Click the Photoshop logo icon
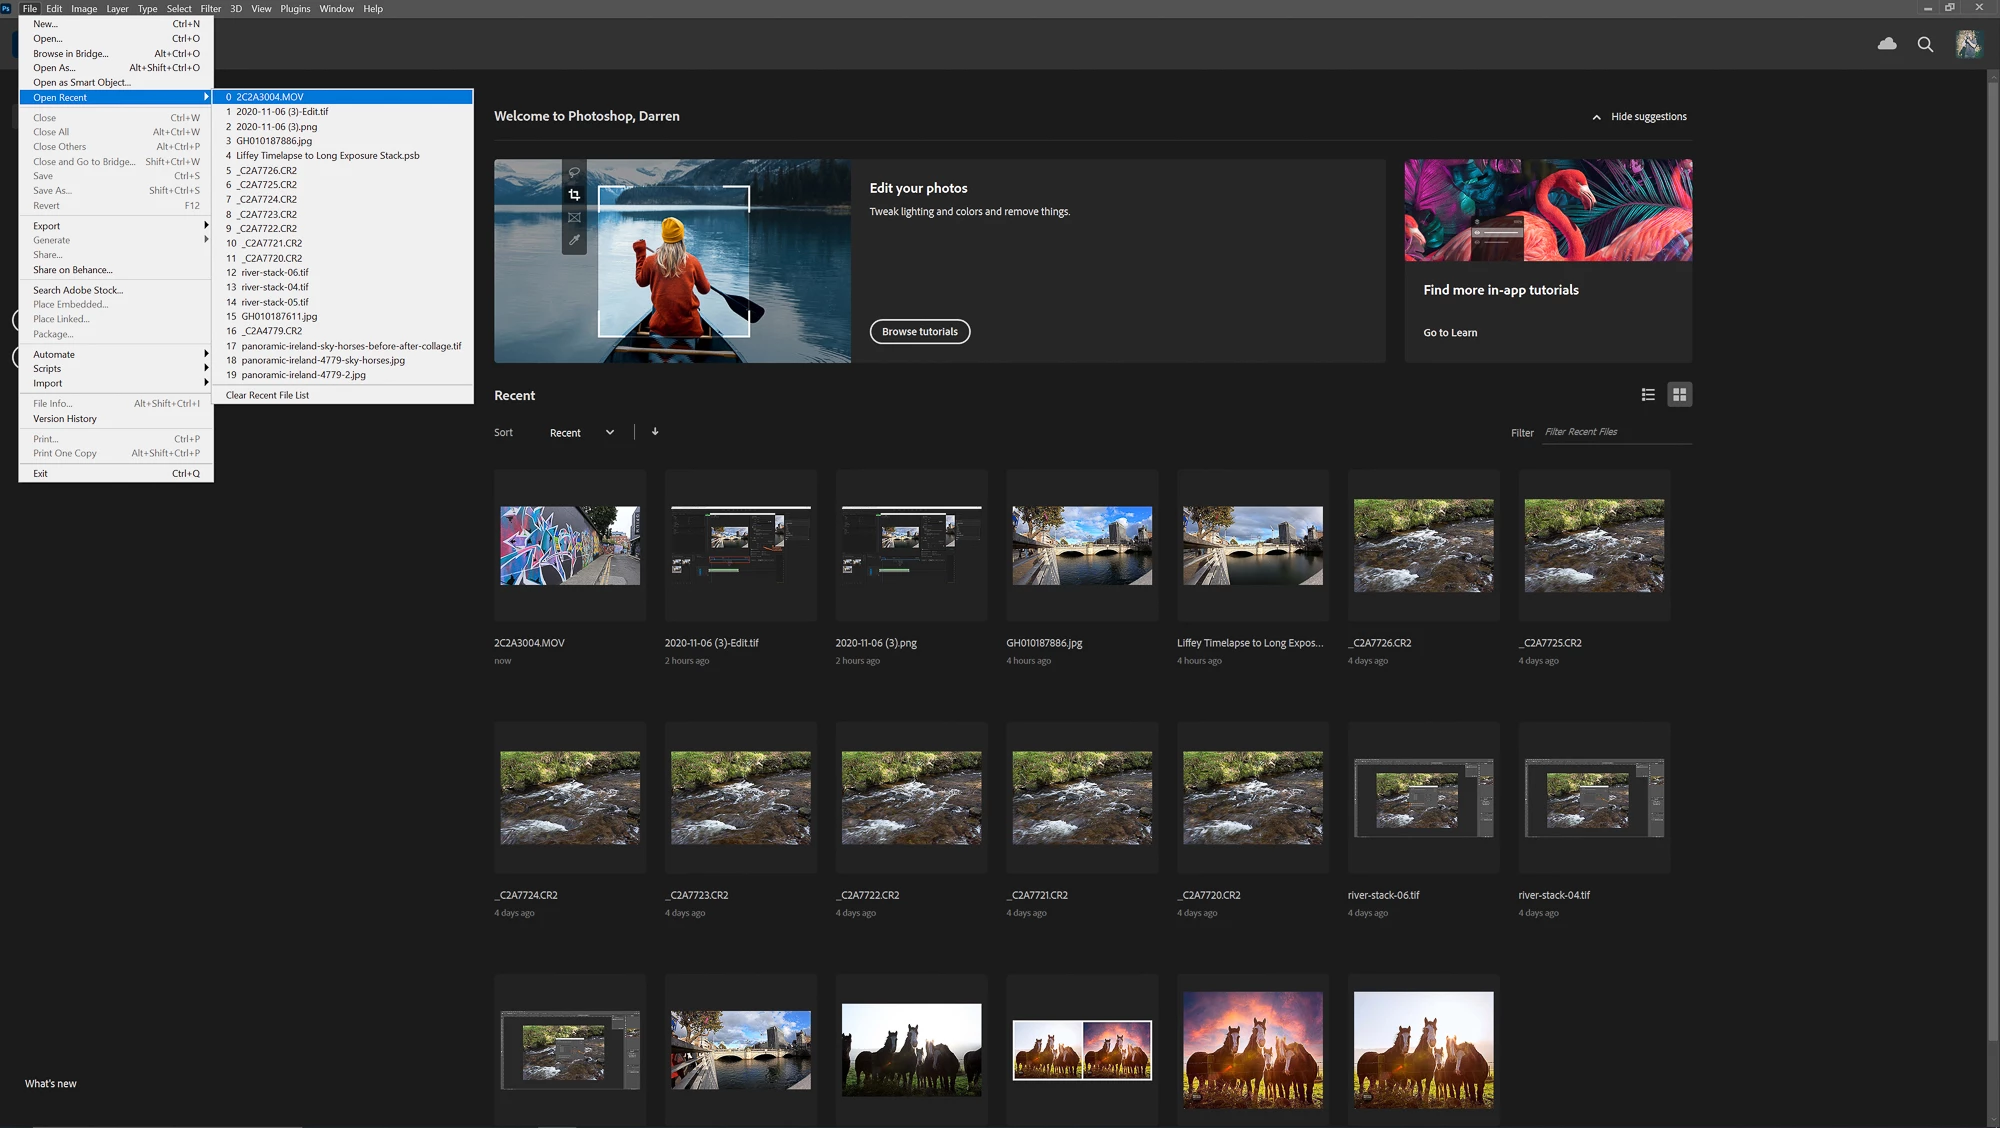This screenshot has width=2000, height=1128. [x=7, y=8]
